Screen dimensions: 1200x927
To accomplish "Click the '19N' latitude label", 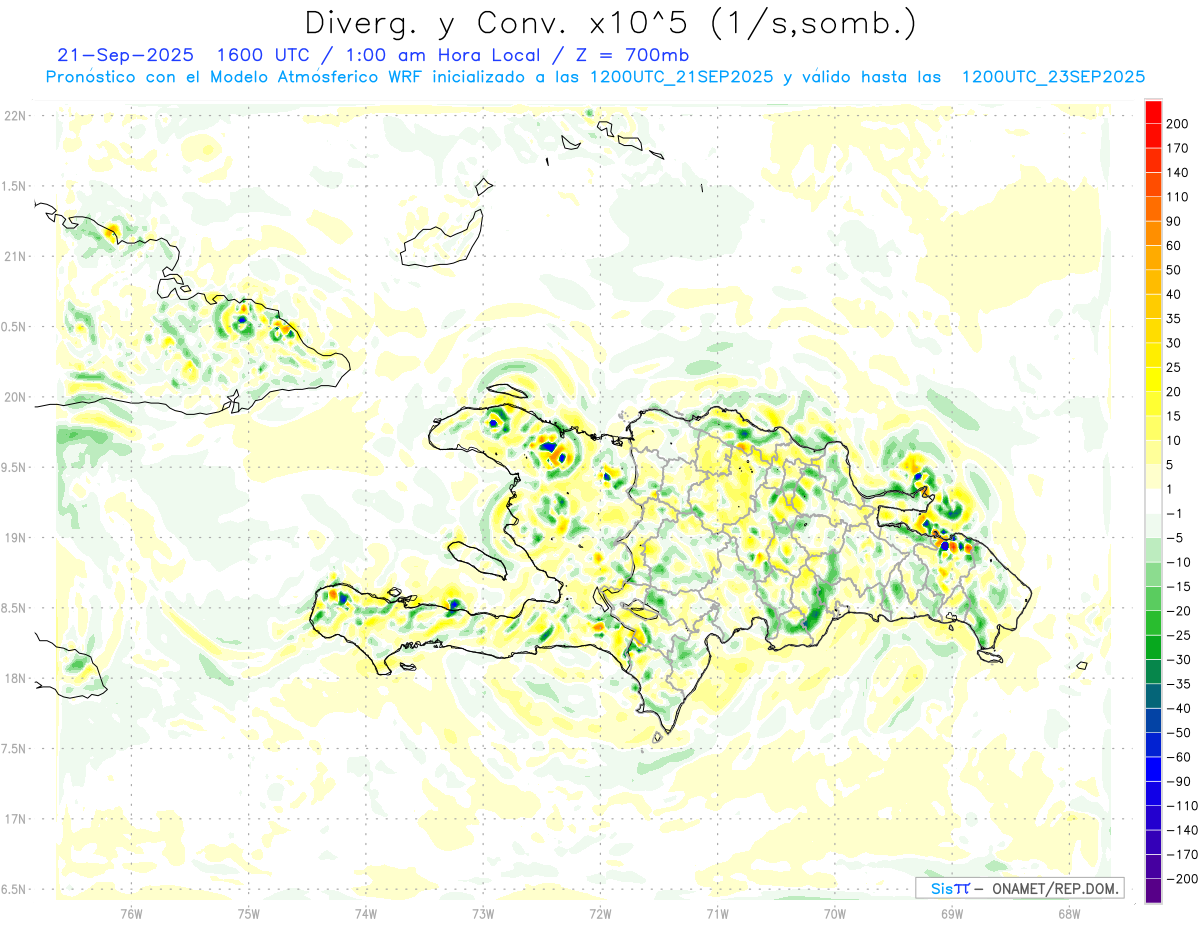I will tap(15, 538).
